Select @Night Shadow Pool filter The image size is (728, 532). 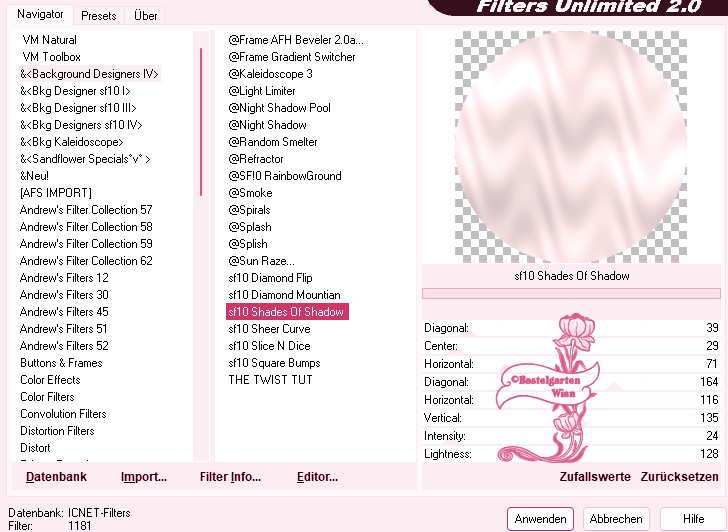[280, 108]
